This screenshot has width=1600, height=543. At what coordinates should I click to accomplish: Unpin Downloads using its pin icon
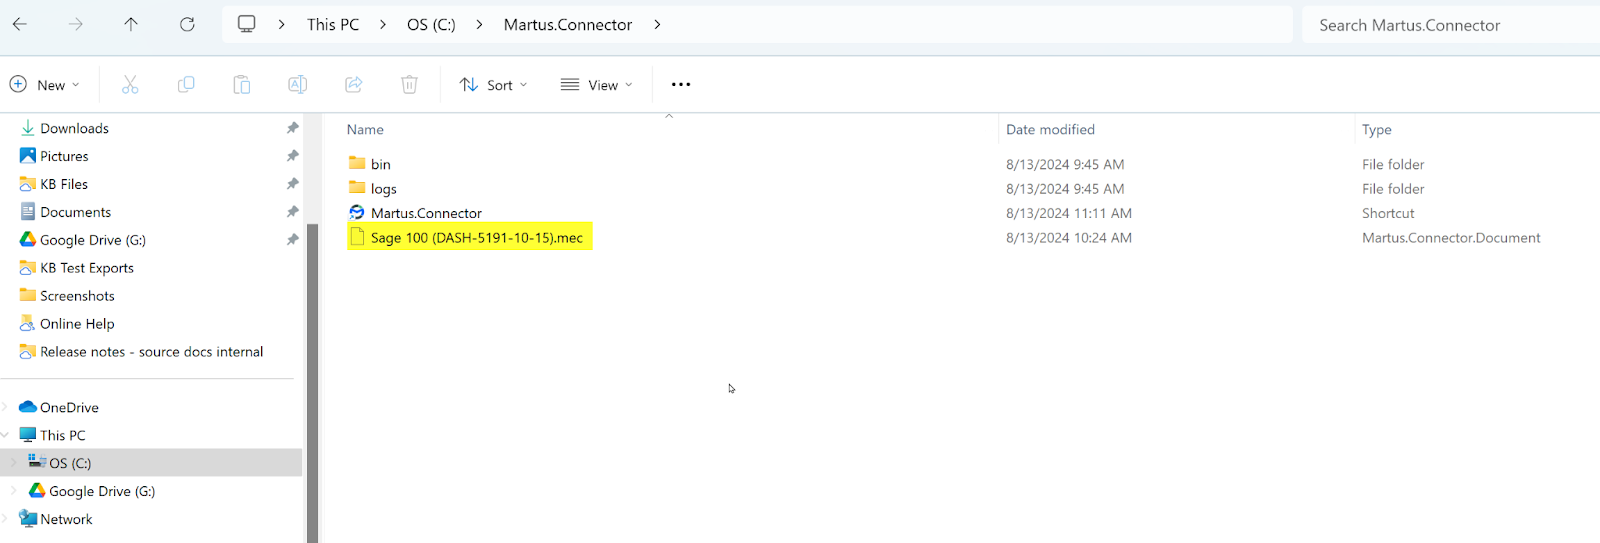pos(293,128)
